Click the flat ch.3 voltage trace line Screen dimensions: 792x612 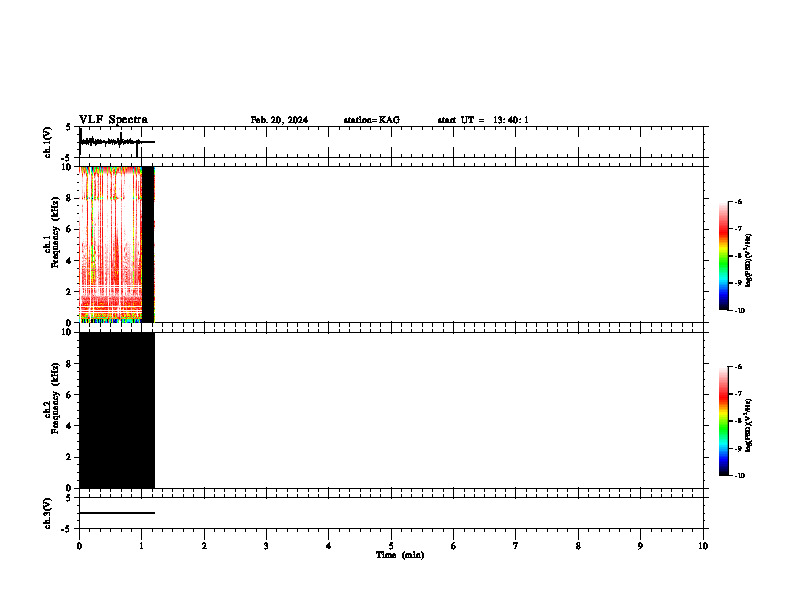[x=117, y=513]
